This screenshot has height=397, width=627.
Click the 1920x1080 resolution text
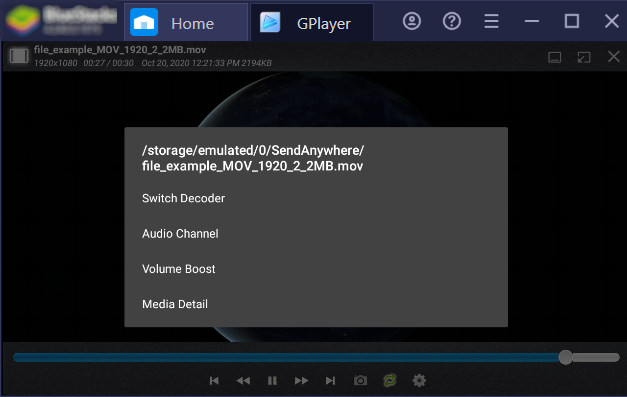[x=56, y=63]
